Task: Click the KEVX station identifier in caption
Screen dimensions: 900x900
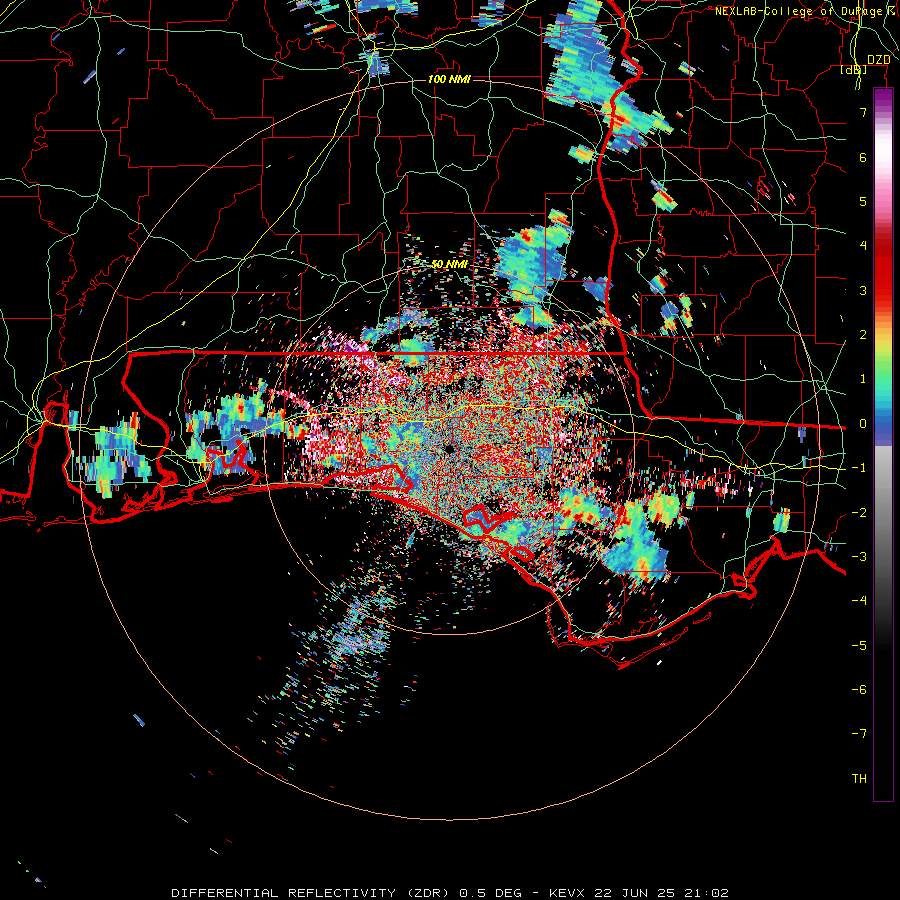Action: click(568, 893)
